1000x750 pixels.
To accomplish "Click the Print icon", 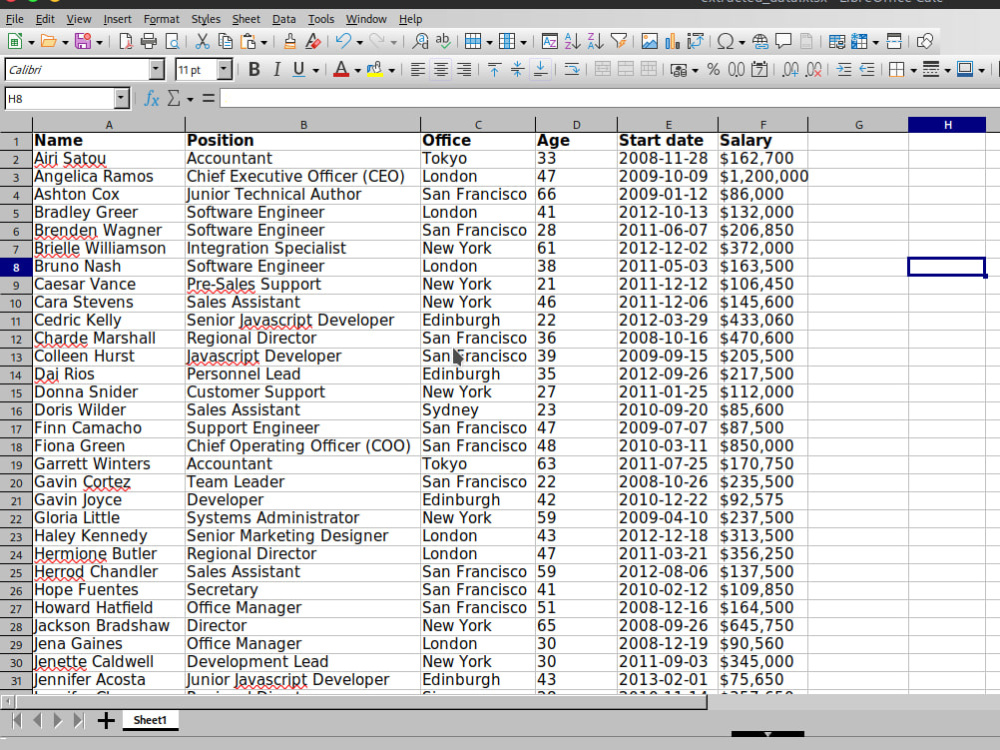I will coord(149,42).
